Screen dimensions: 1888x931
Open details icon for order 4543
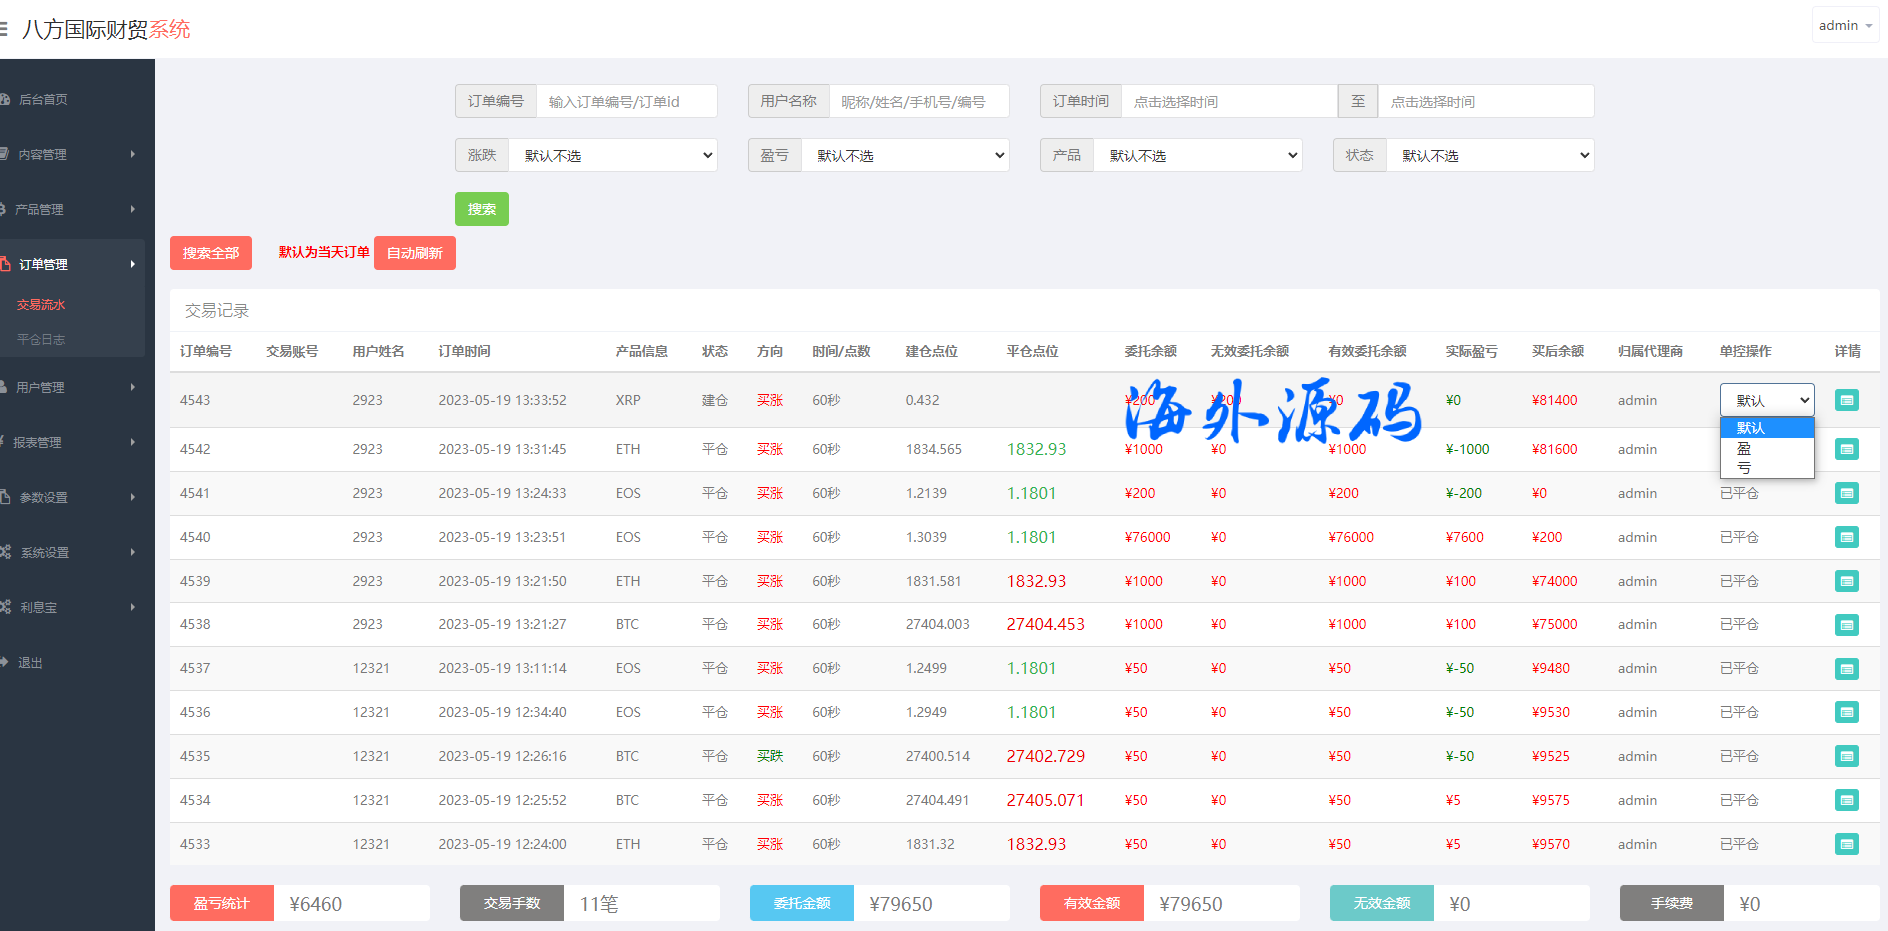1846,400
